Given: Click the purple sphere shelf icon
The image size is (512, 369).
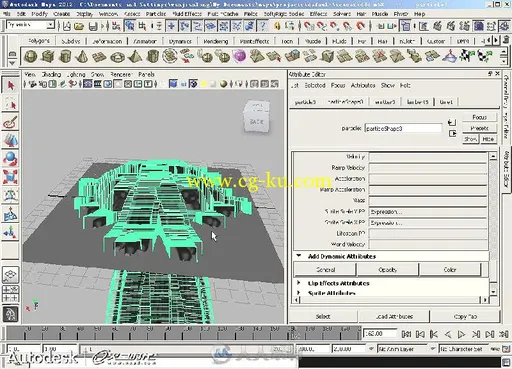Looking at the screenshot, I should 240,56.
